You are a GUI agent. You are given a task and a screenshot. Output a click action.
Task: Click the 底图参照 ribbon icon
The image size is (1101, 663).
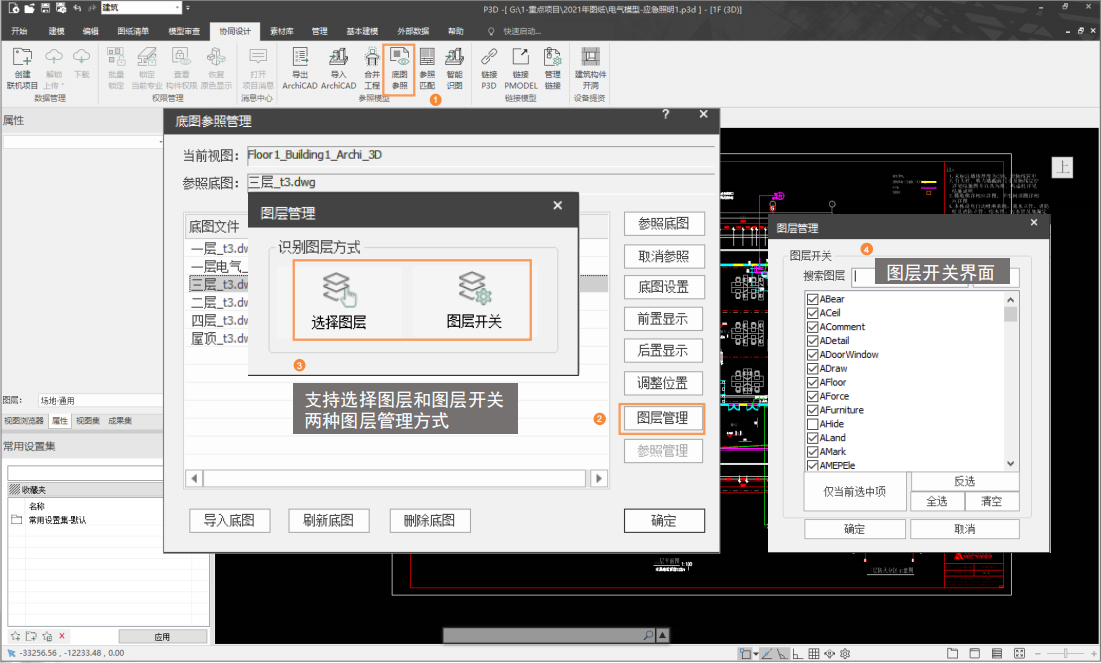(x=399, y=68)
